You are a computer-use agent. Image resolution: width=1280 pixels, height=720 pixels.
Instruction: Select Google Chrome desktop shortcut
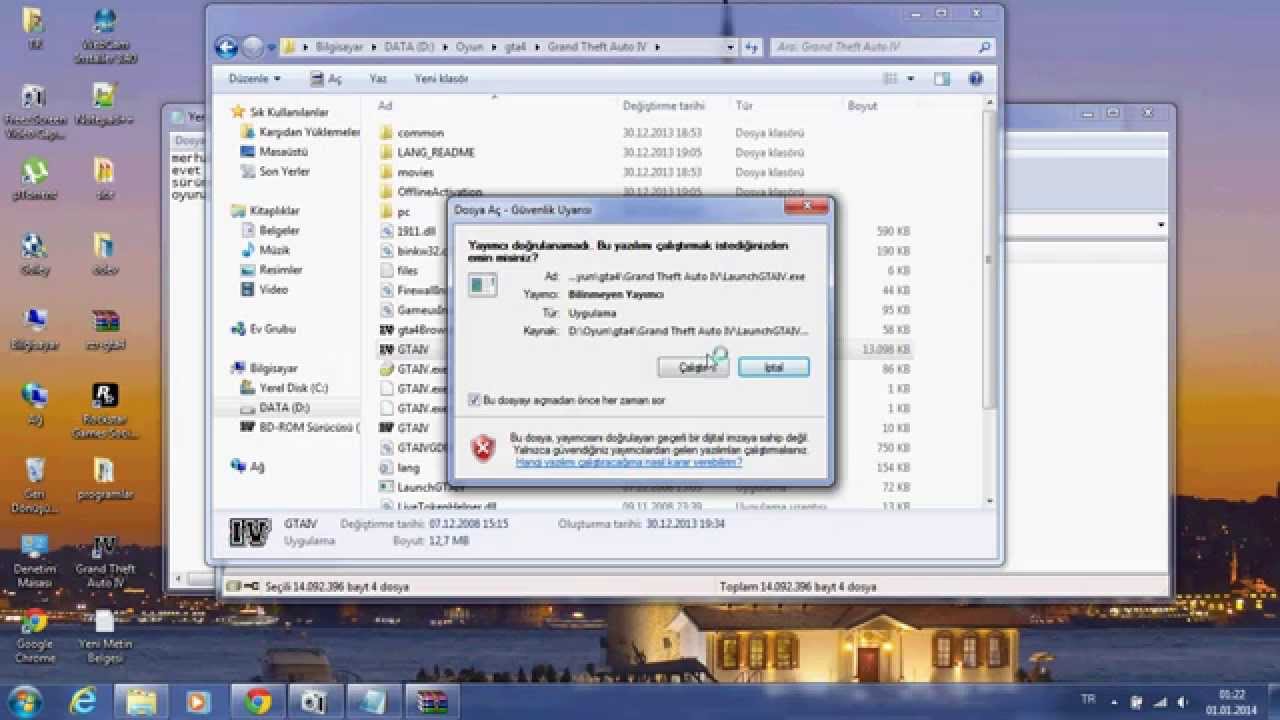34,635
